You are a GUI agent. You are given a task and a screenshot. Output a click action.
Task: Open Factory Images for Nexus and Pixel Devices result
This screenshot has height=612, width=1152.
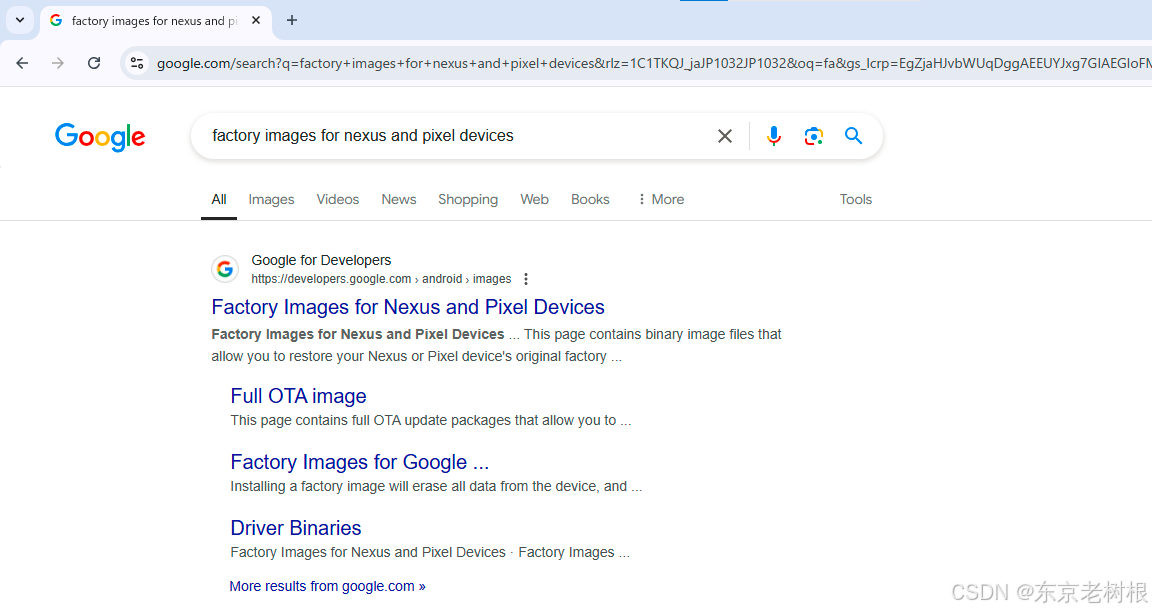pyautogui.click(x=408, y=307)
